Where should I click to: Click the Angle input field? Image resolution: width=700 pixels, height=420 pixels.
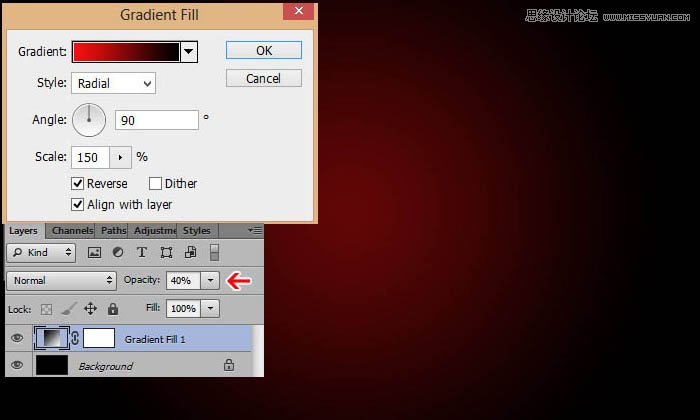(157, 120)
